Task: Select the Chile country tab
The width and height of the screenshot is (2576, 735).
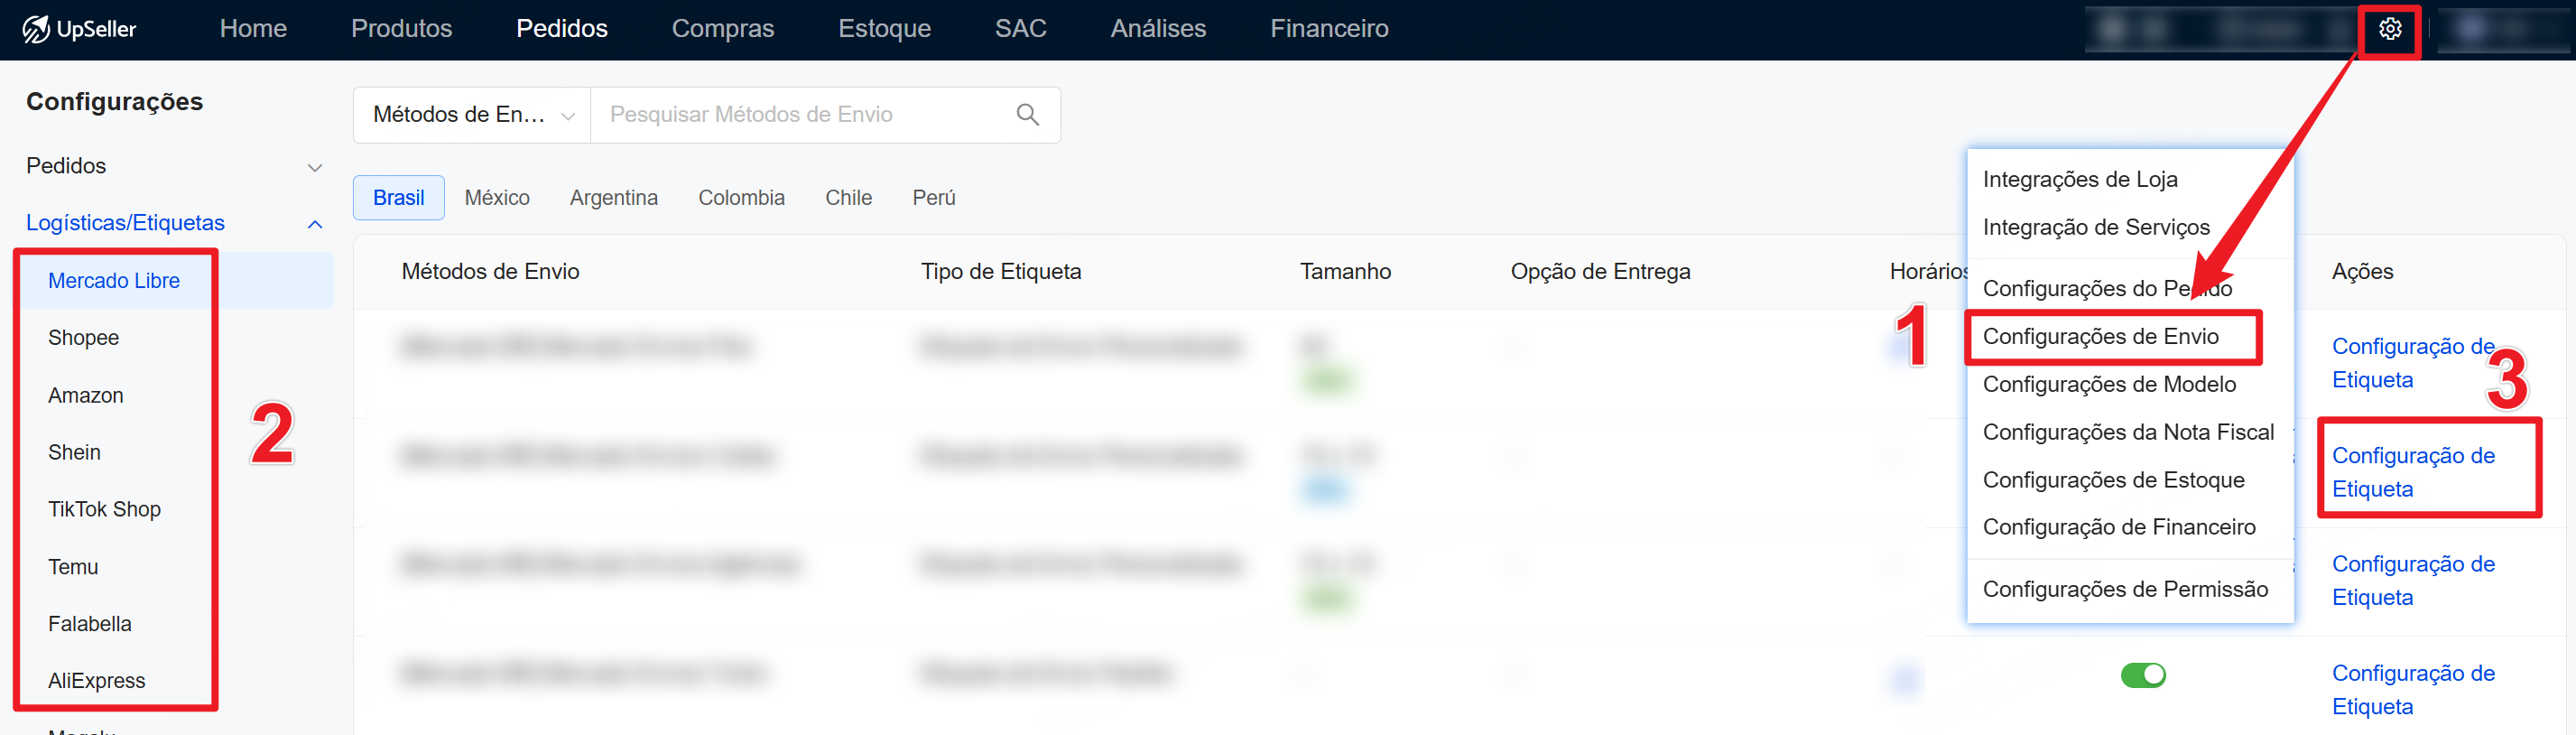Action: [848, 198]
